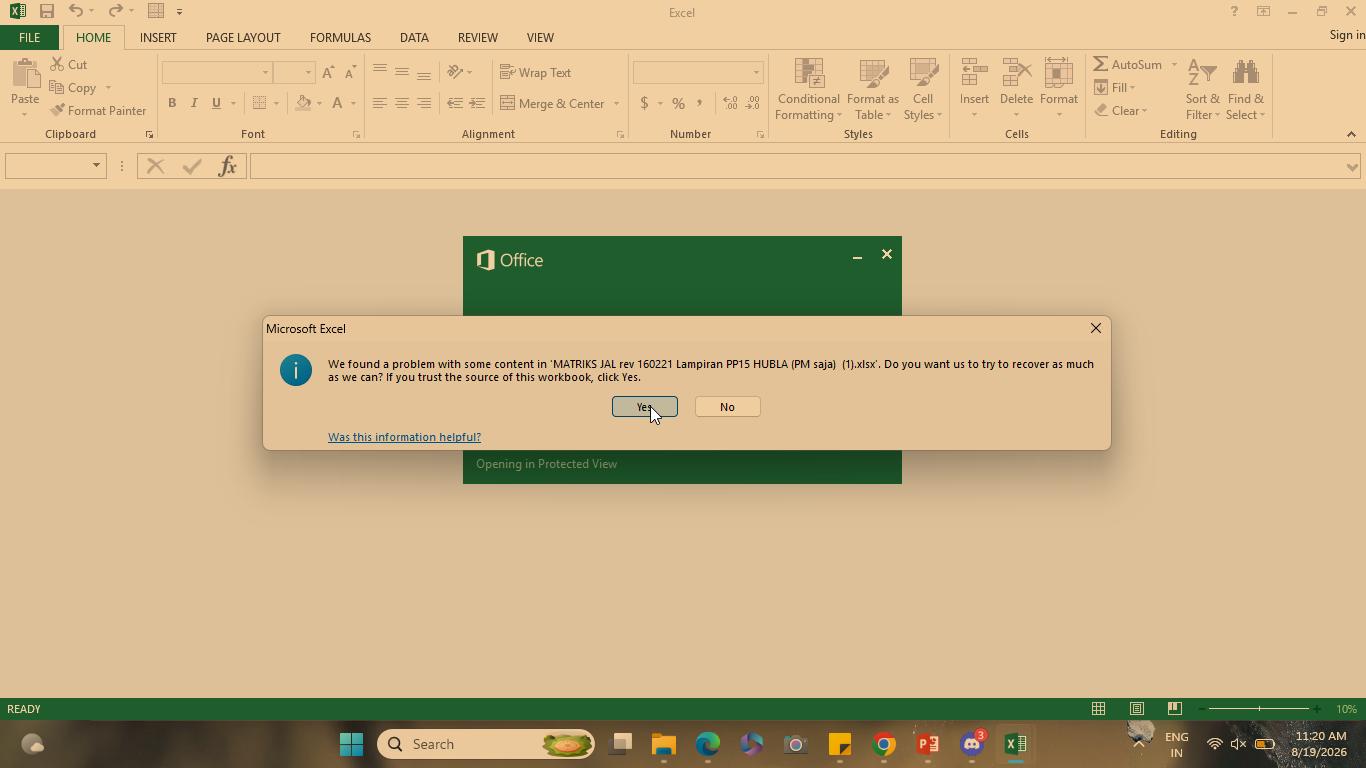The width and height of the screenshot is (1366, 768).
Task: Click the Find & Select binoculars icon
Action: coord(1246,73)
